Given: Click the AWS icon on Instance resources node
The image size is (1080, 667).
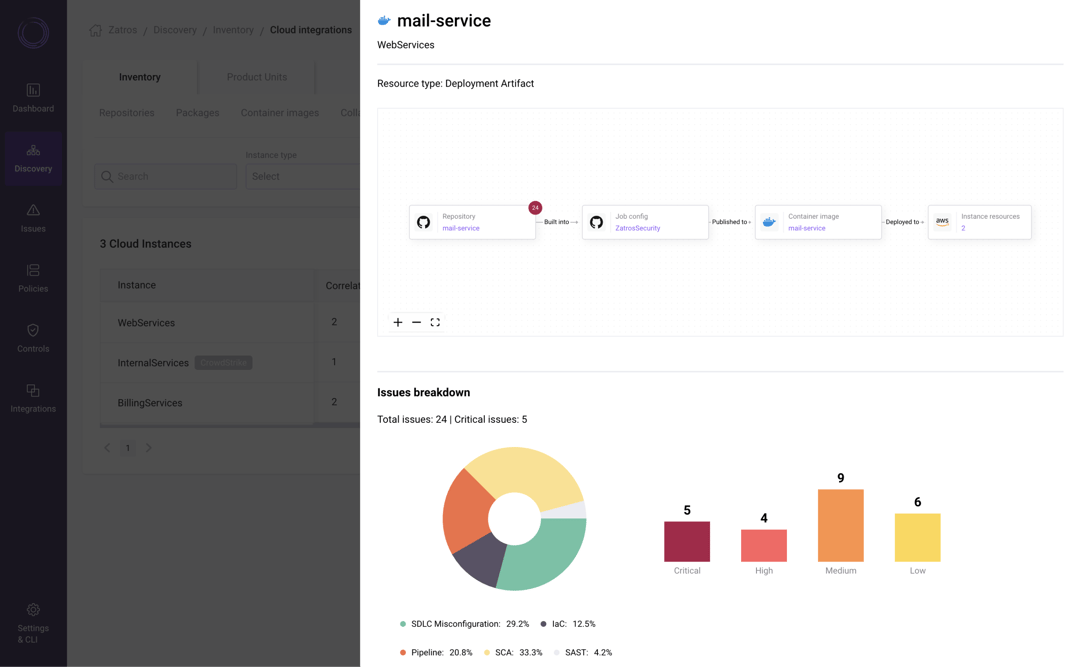Looking at the screenshot, I should pos(941,221).
